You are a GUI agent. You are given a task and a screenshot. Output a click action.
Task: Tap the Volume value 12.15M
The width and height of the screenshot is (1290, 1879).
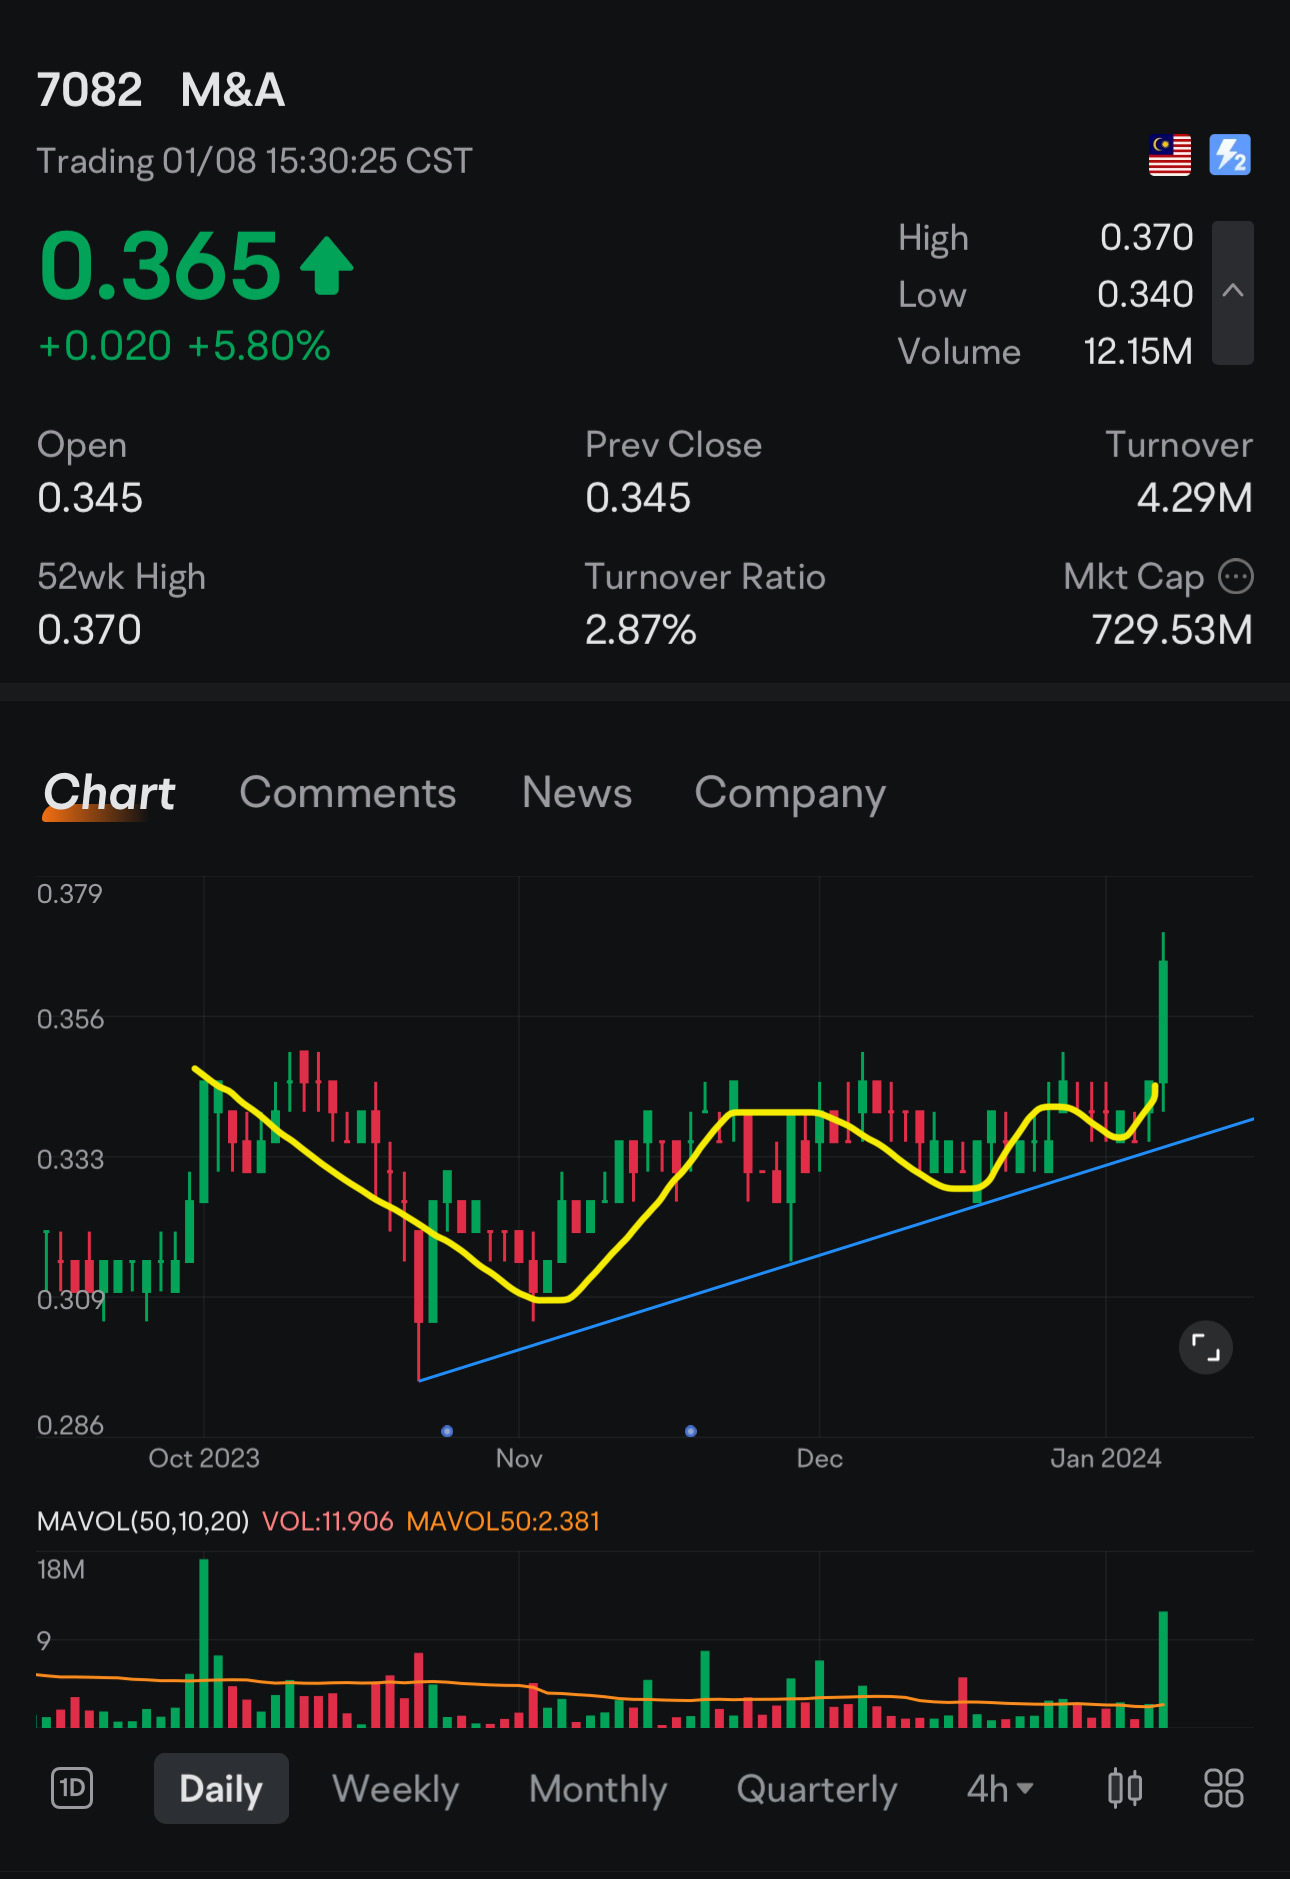(x=1138, y=351)
